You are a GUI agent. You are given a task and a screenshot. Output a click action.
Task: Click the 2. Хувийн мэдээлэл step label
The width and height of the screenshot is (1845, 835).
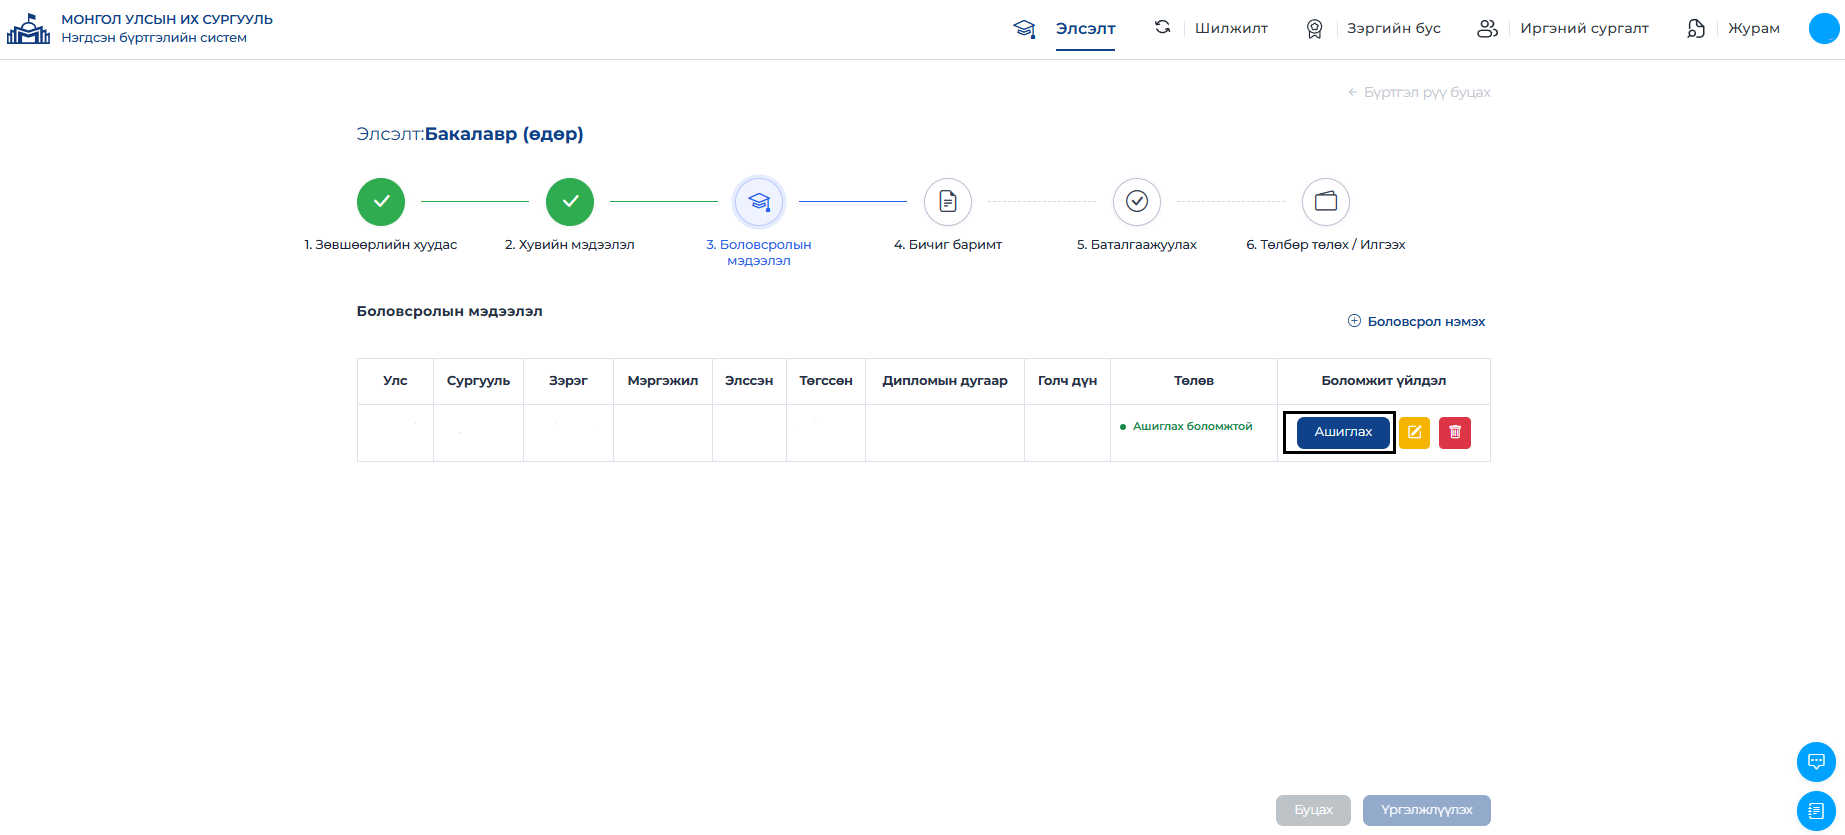(x=570, y=245)
